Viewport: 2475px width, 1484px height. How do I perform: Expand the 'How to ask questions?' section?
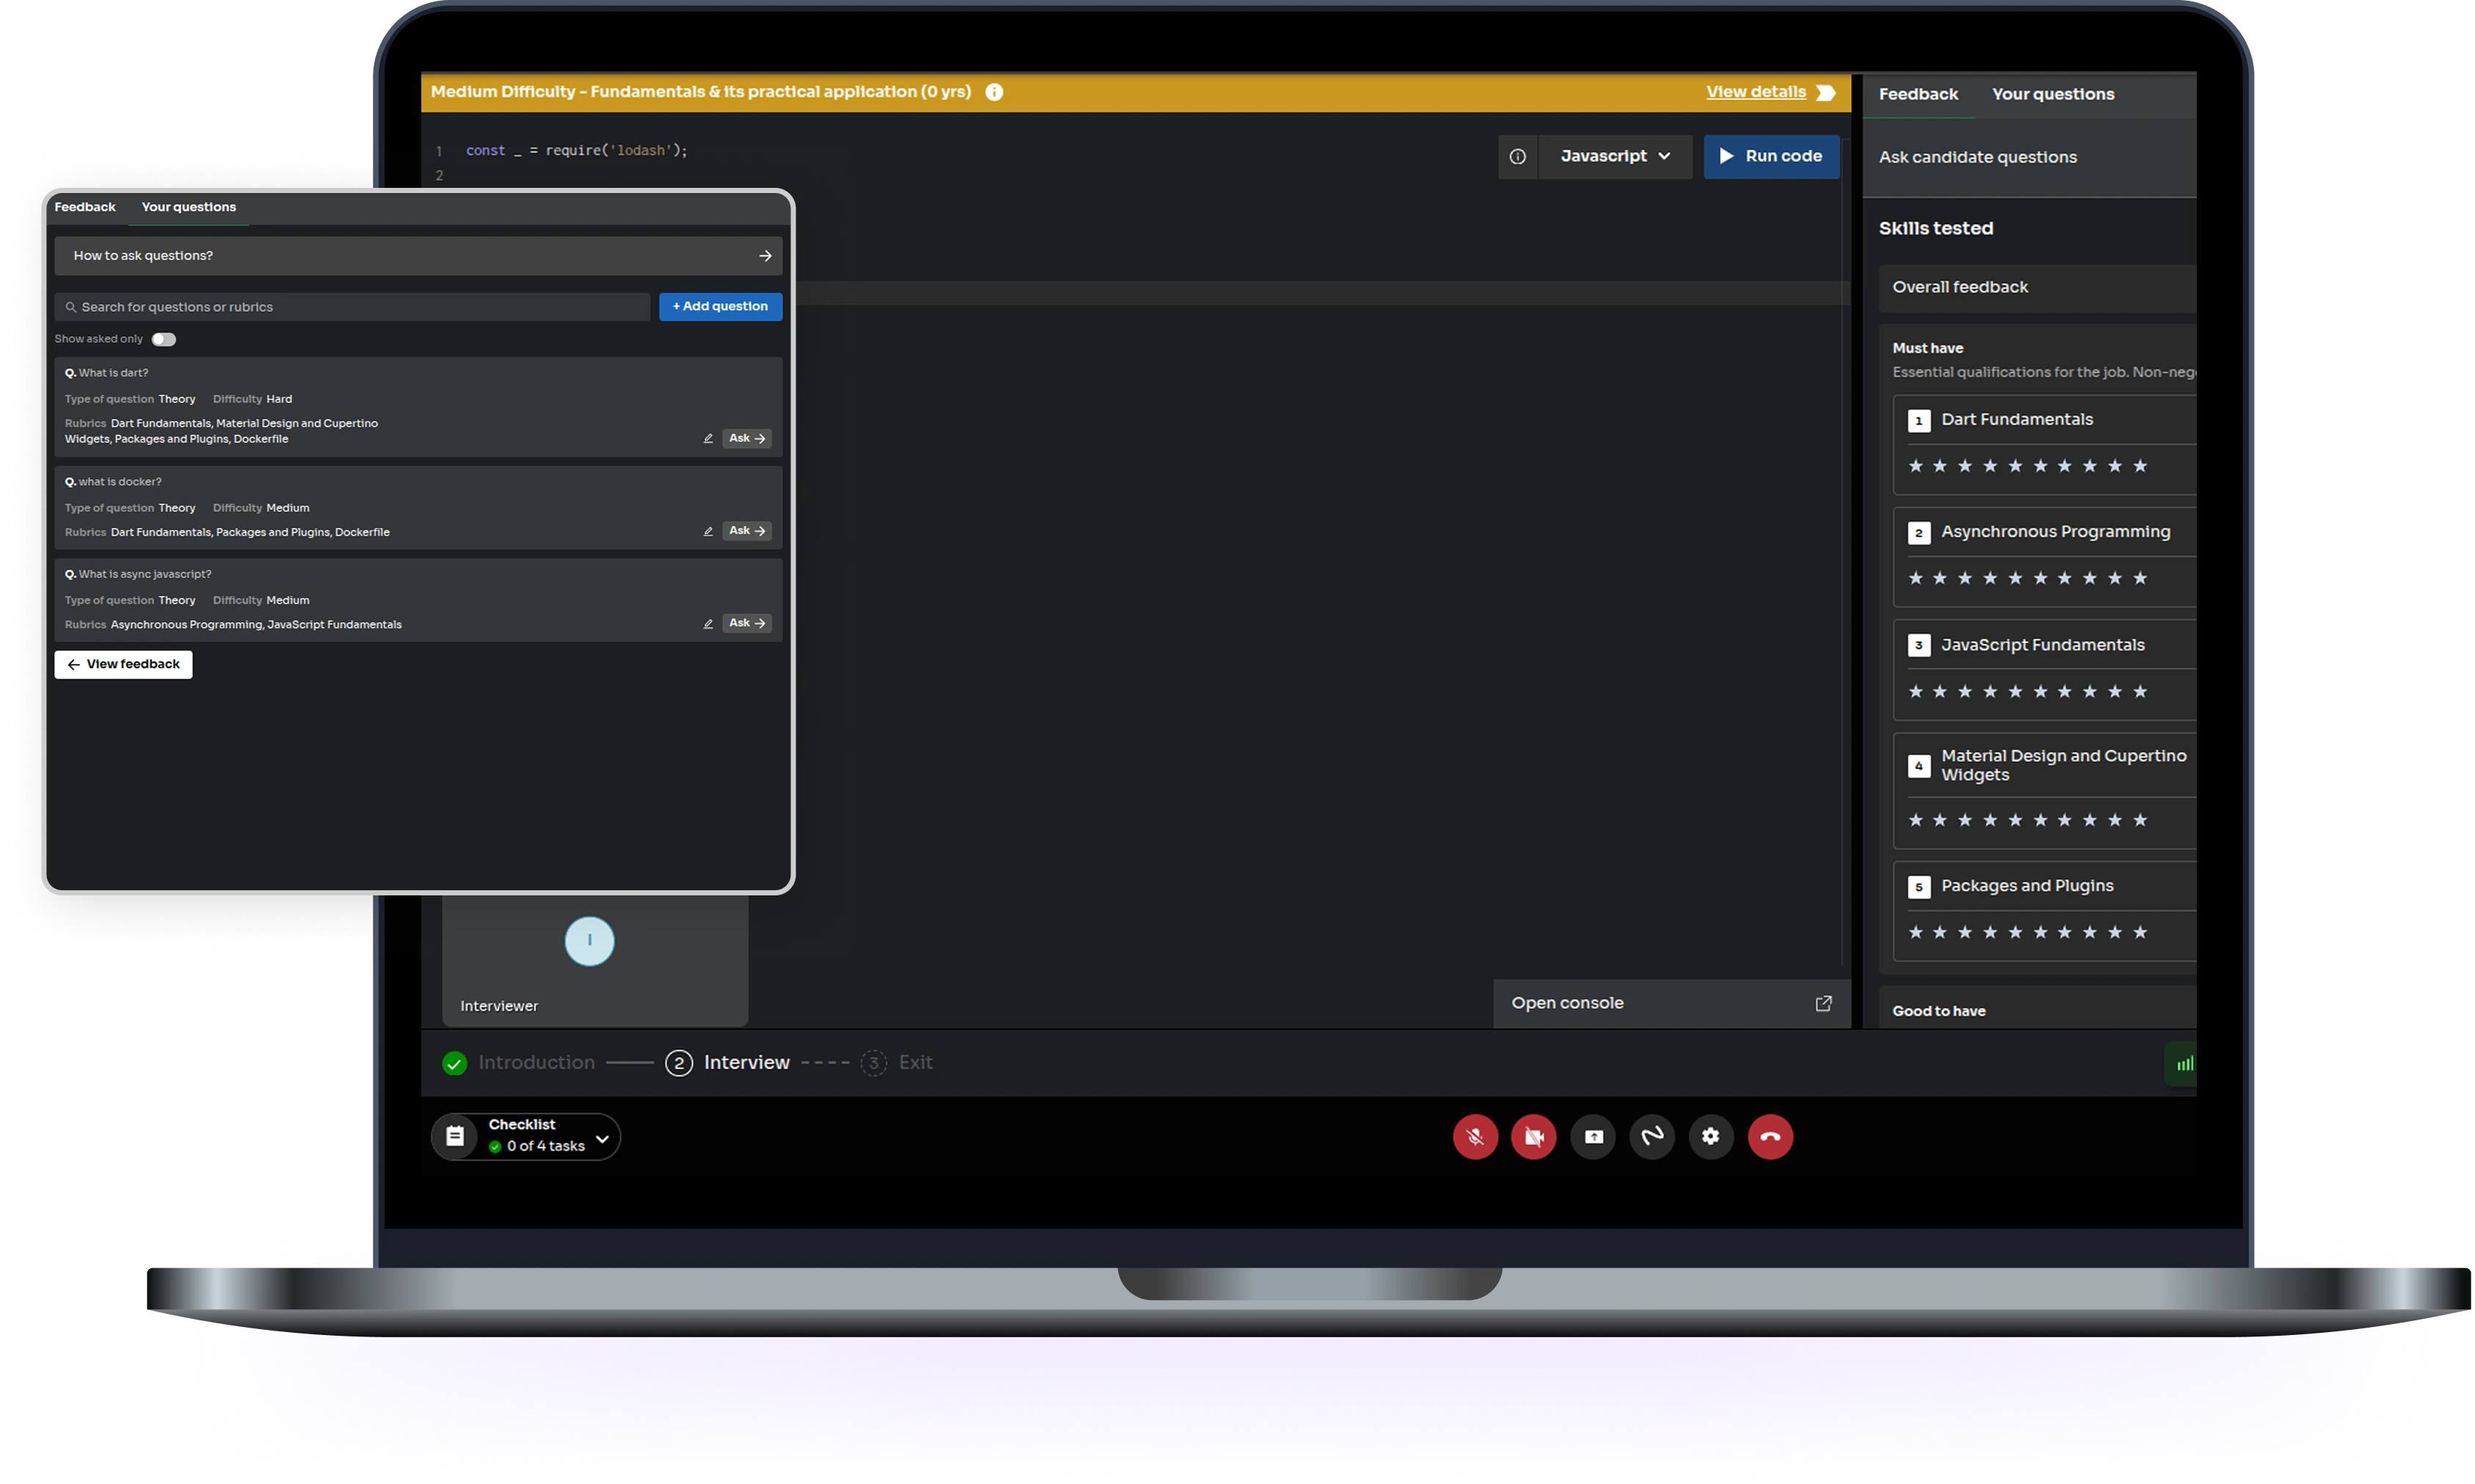tap(418, 256)
